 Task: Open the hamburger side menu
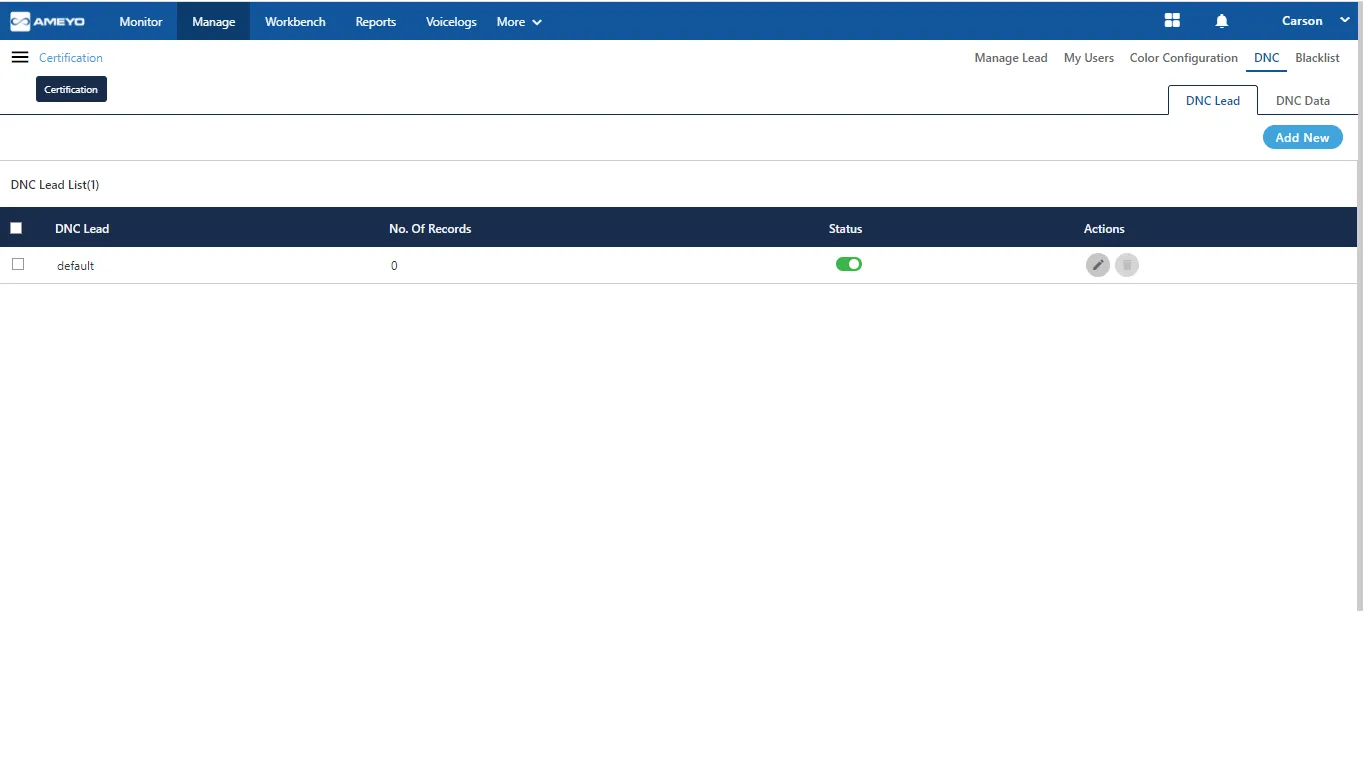(20, 57)
